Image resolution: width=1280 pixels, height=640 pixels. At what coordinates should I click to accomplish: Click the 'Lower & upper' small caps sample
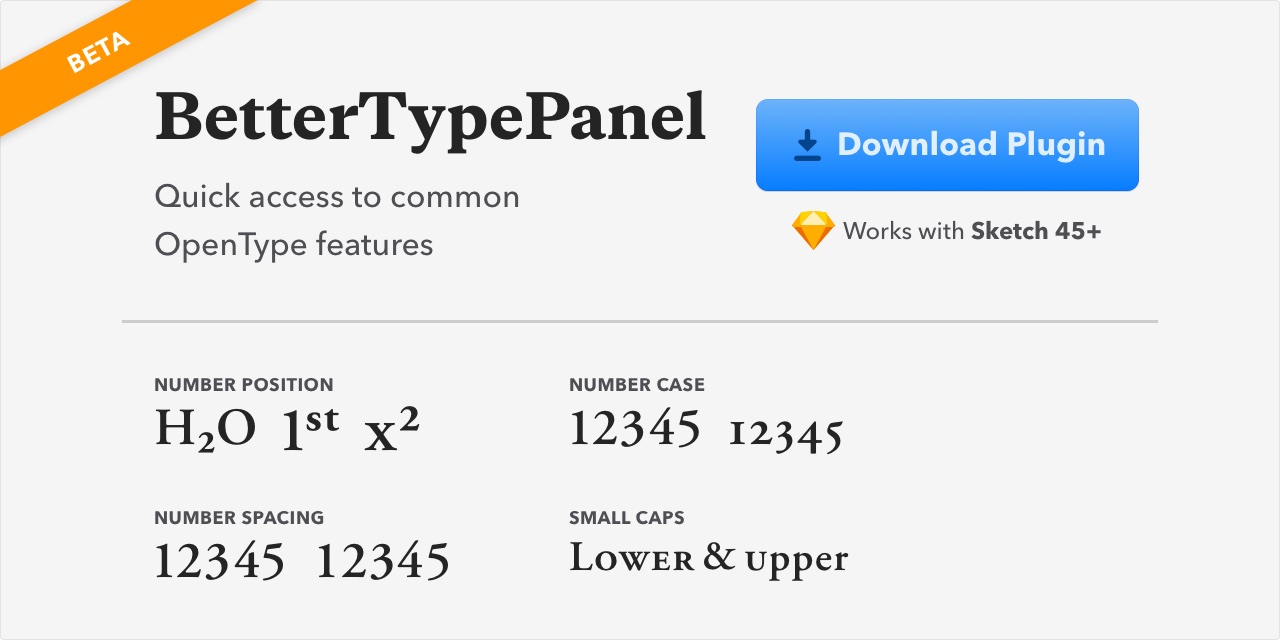(x=708, y=559)
